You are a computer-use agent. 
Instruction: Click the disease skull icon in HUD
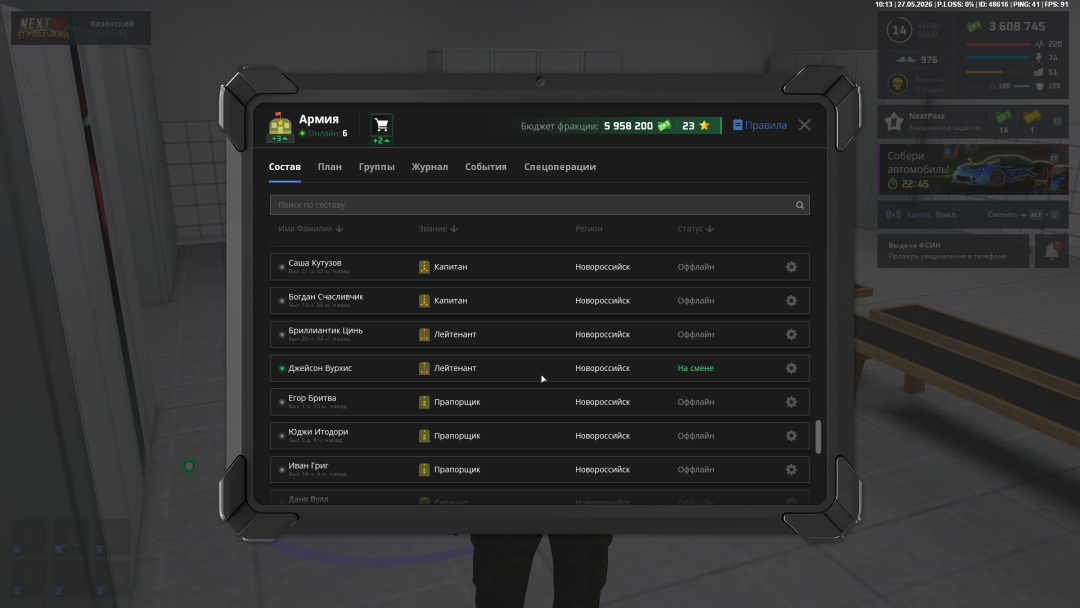(x=897, y=84)
